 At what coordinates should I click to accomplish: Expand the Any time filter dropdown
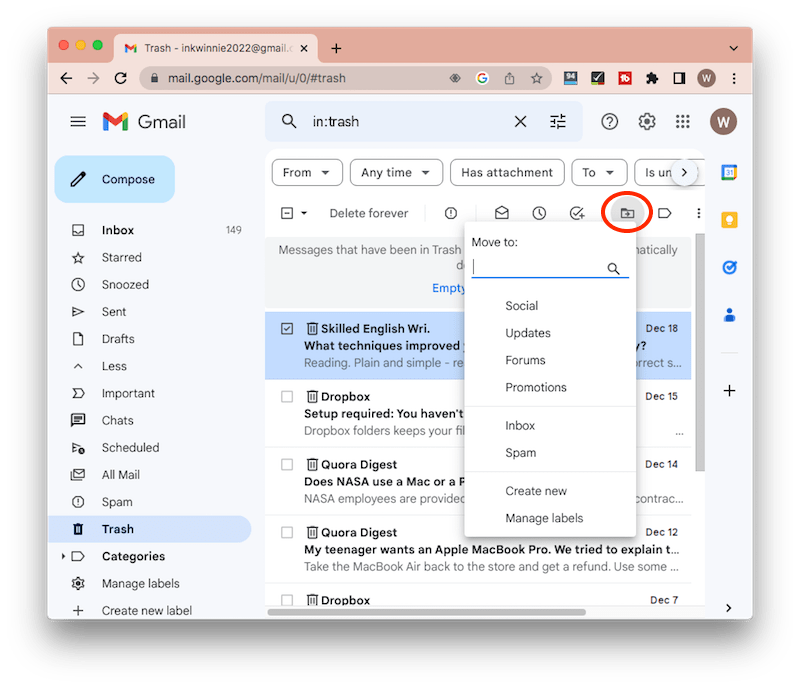(396, 173)
